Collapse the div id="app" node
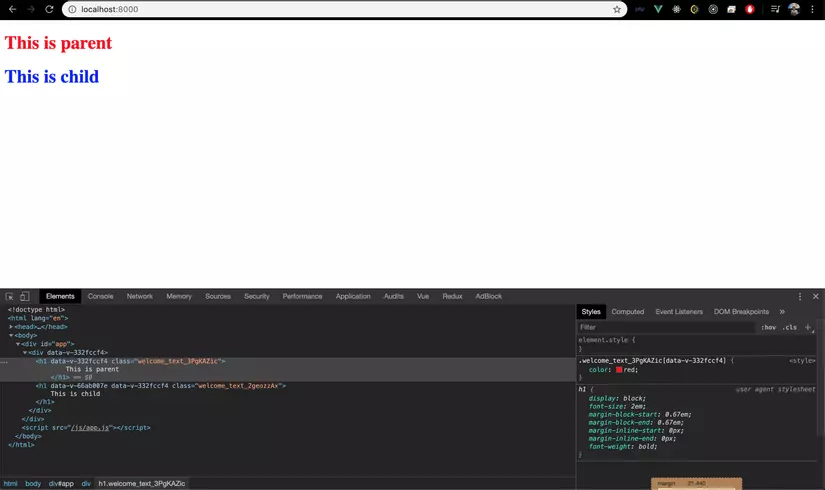Viewport: 825px width, 490px height. pos(18,344)
